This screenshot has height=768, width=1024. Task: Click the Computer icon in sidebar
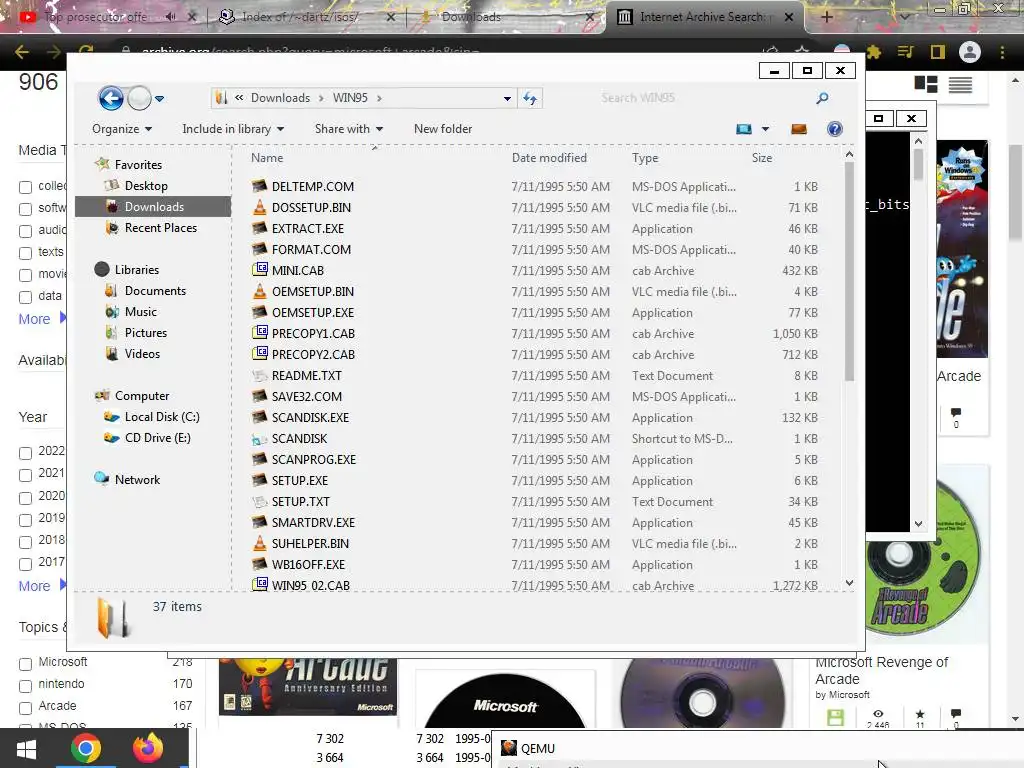point(102,395)
